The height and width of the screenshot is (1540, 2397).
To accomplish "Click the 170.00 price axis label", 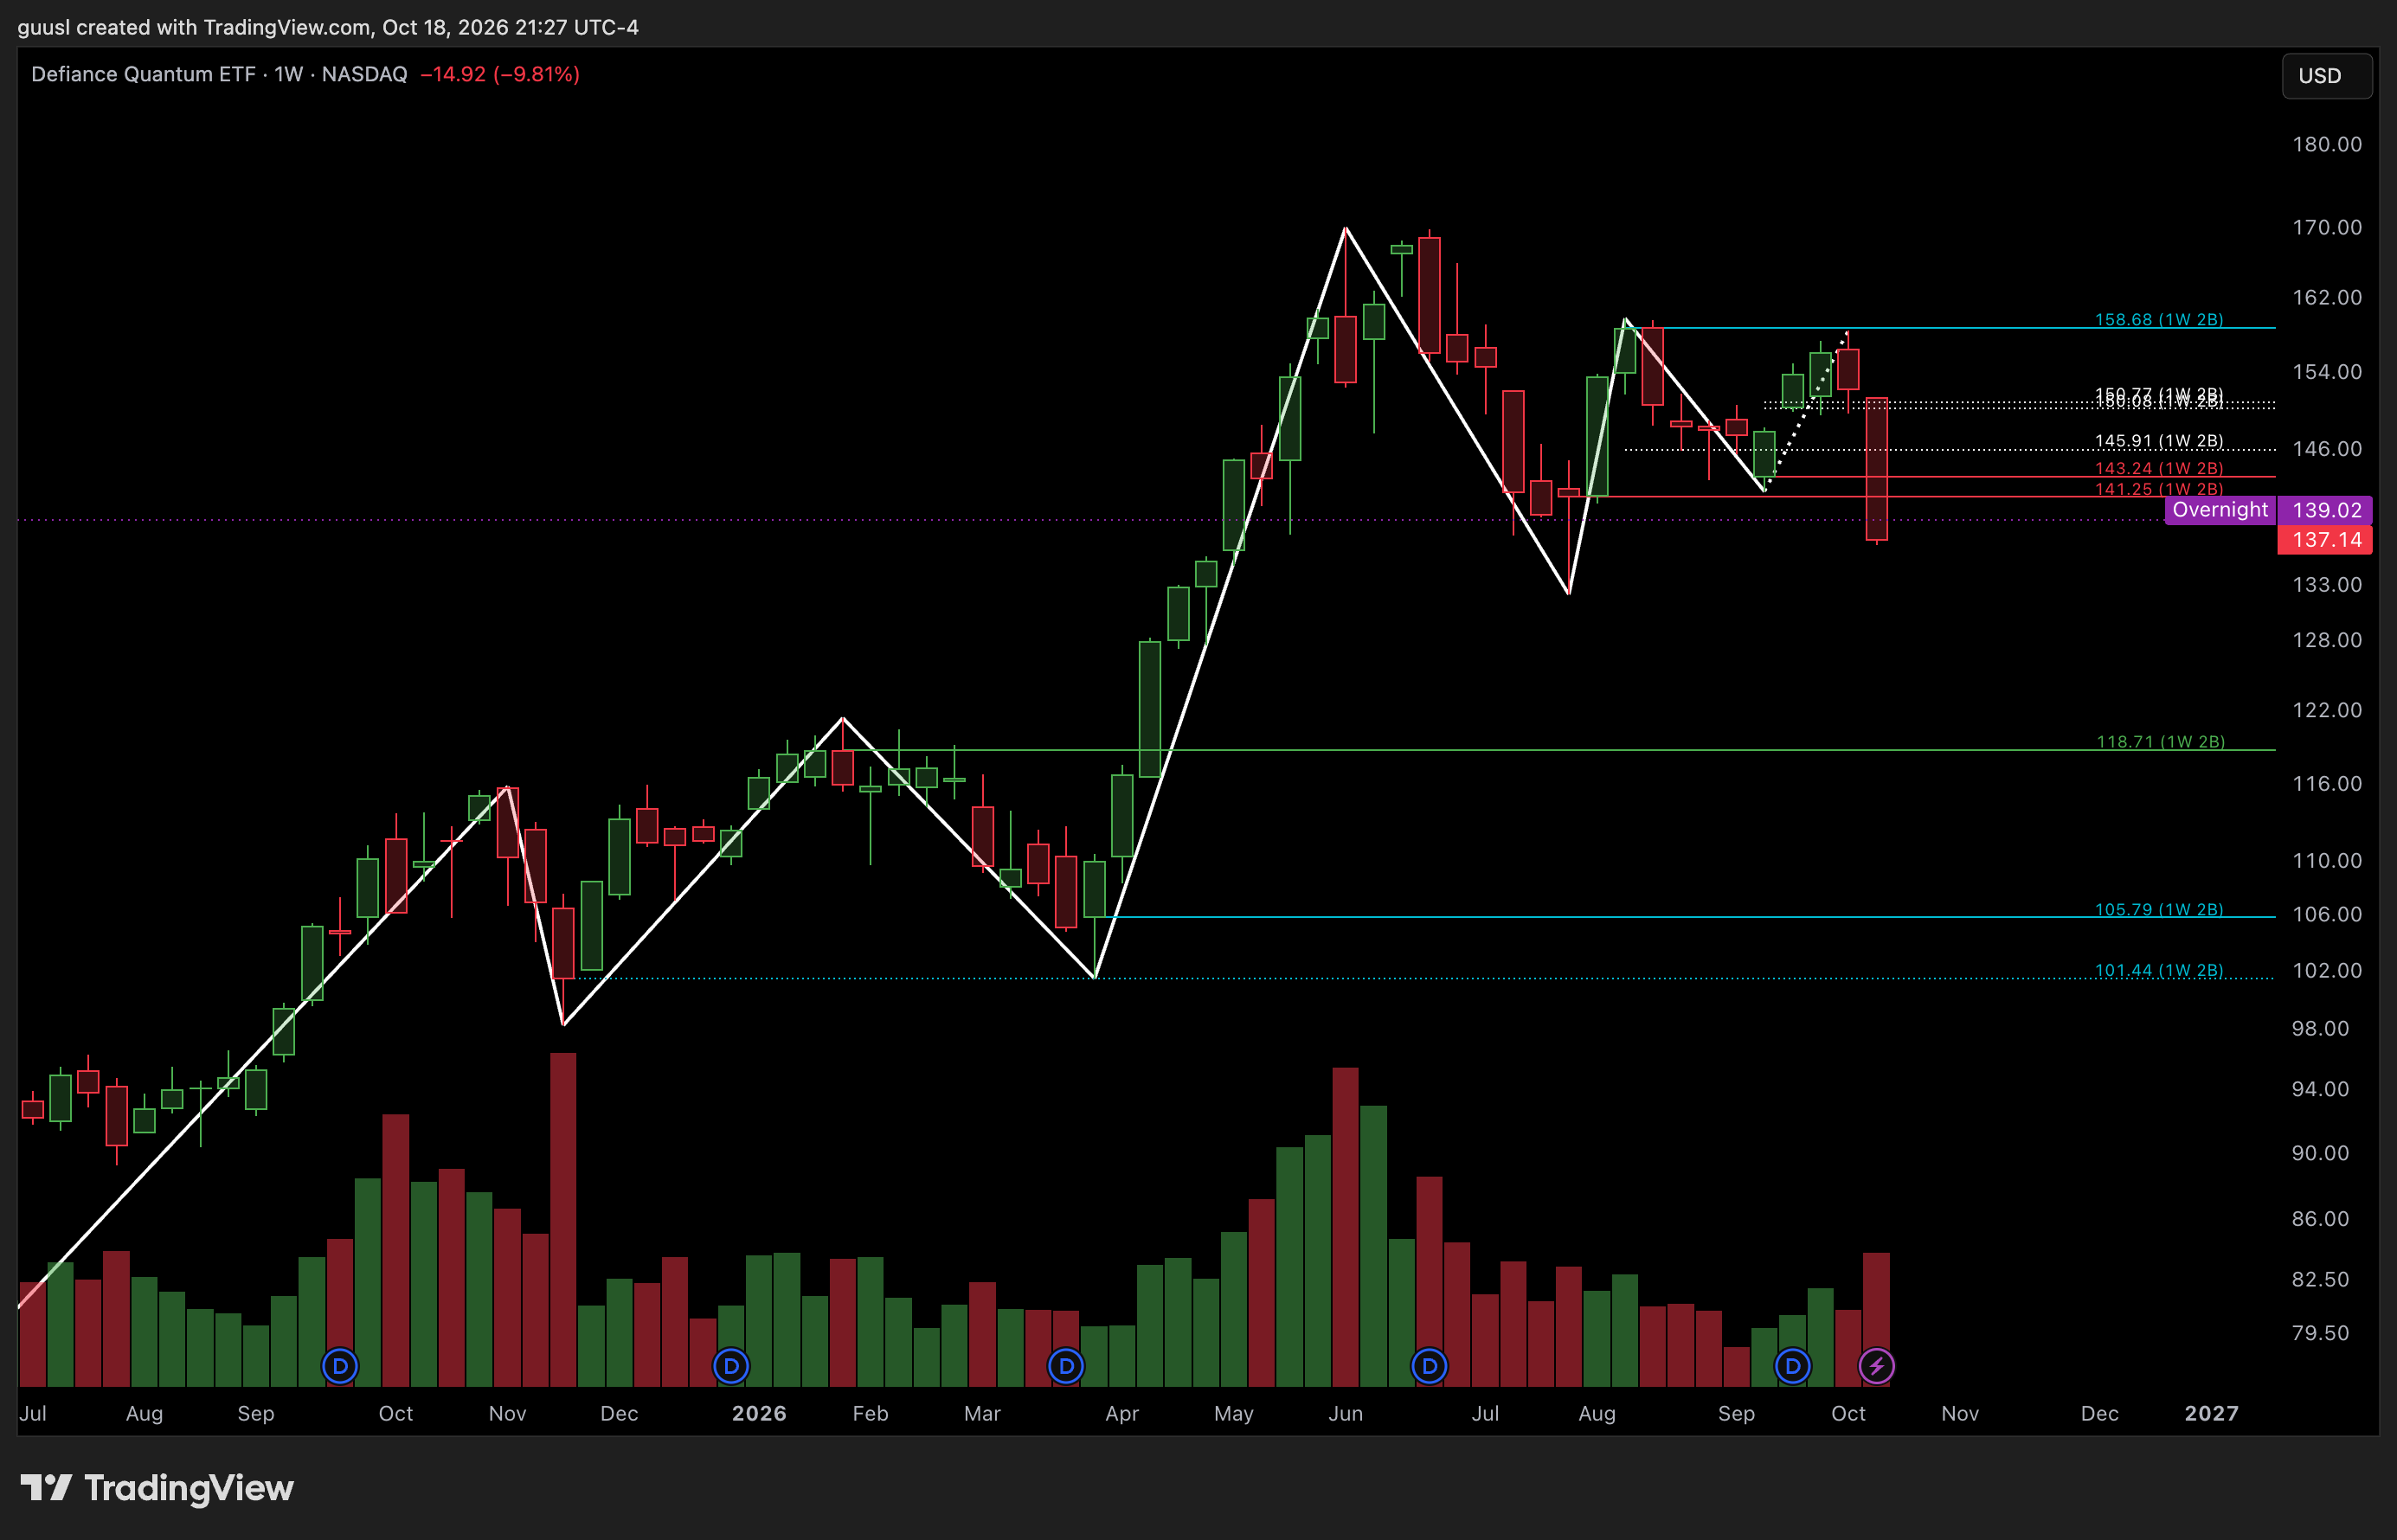I will point(2326,227).
